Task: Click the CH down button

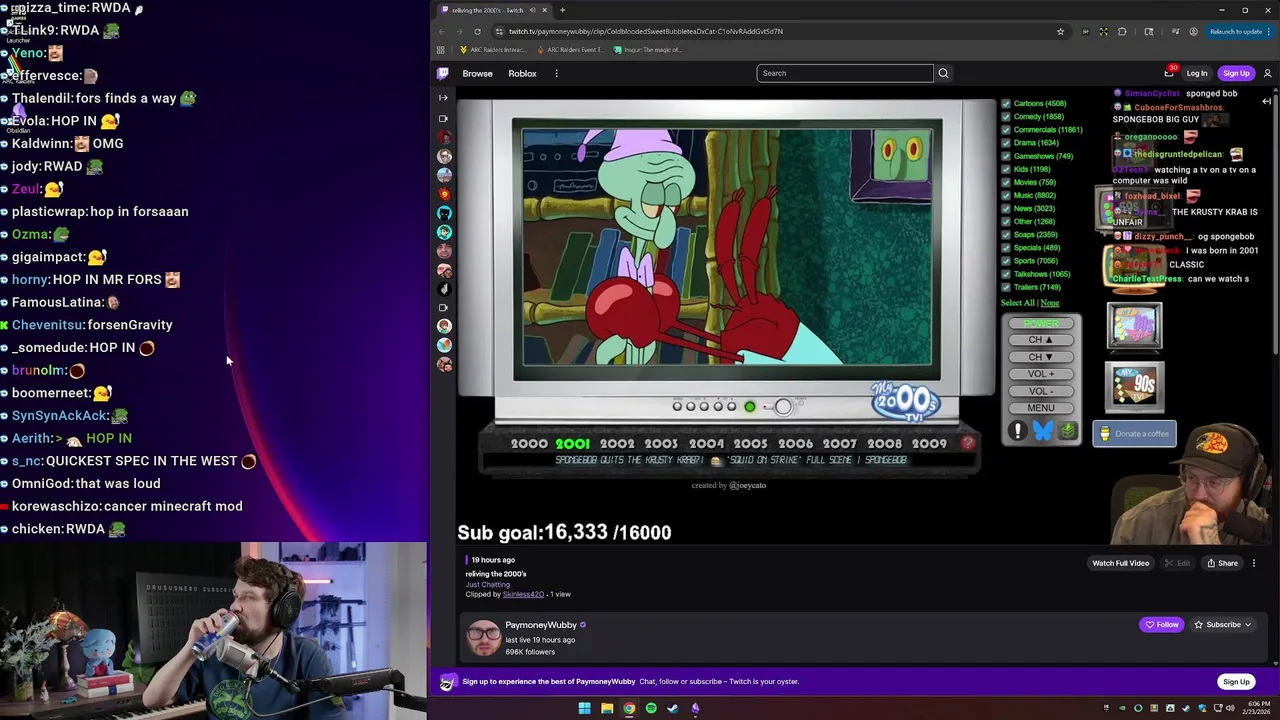Action: [x=1040, y=357]
